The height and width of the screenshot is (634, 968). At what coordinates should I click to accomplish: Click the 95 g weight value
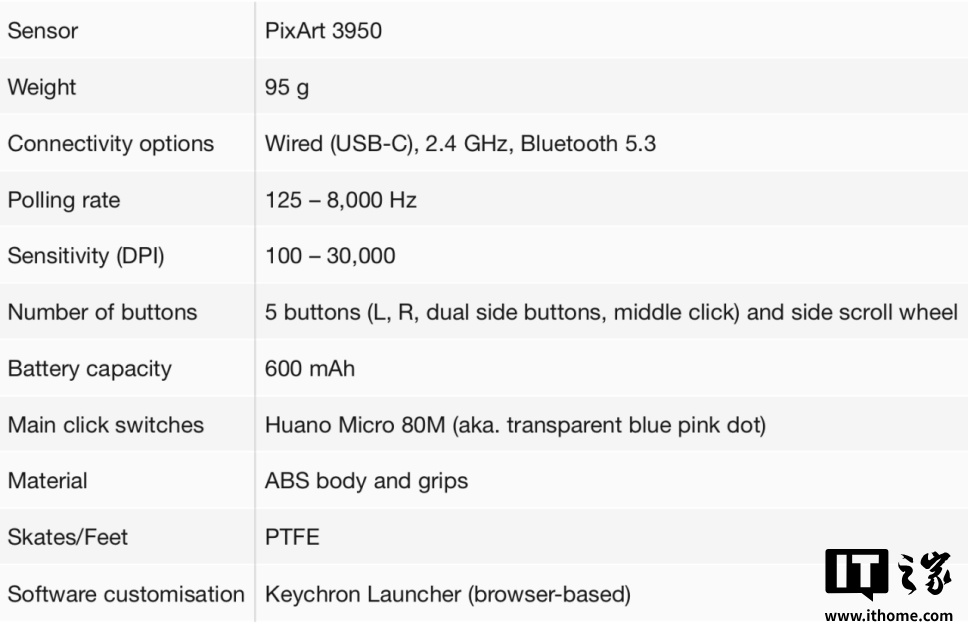(x=286, y=87)
